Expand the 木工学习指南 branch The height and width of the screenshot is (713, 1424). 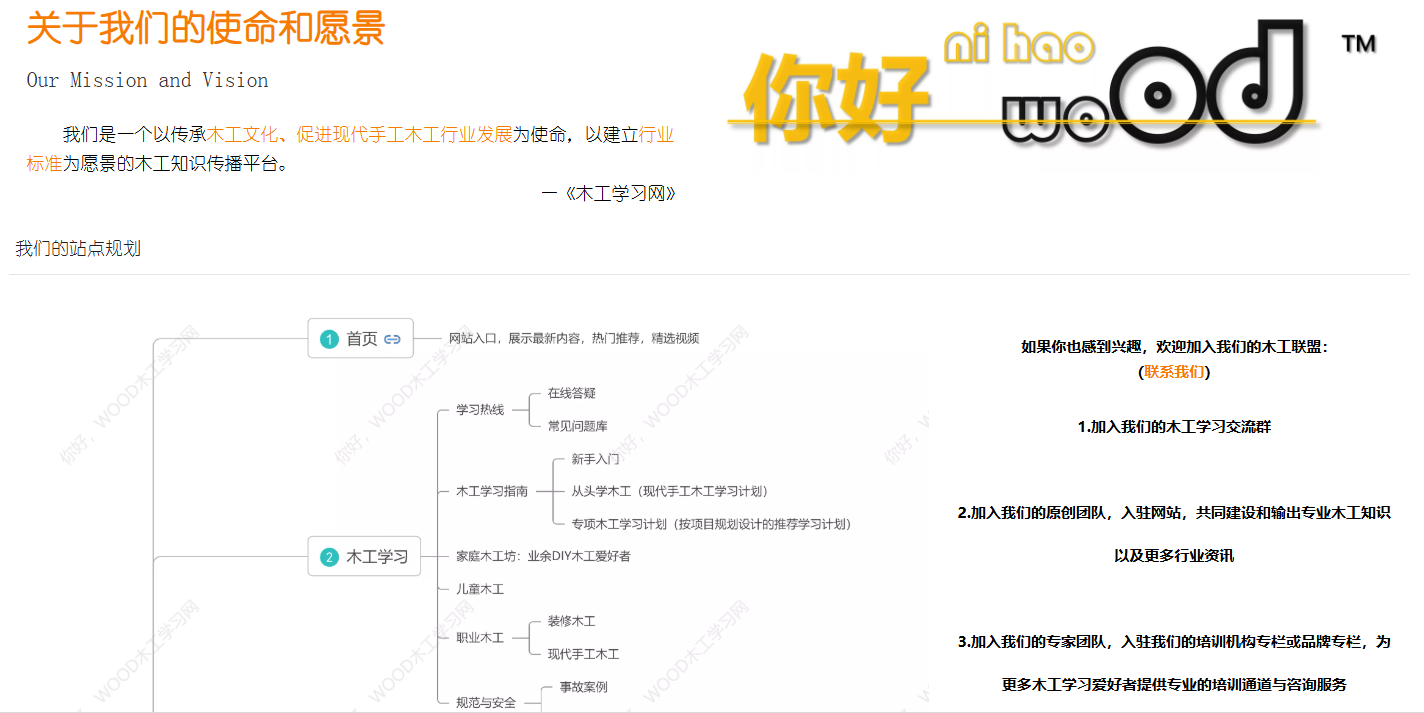pyautogui.click(x=492, y=491)
